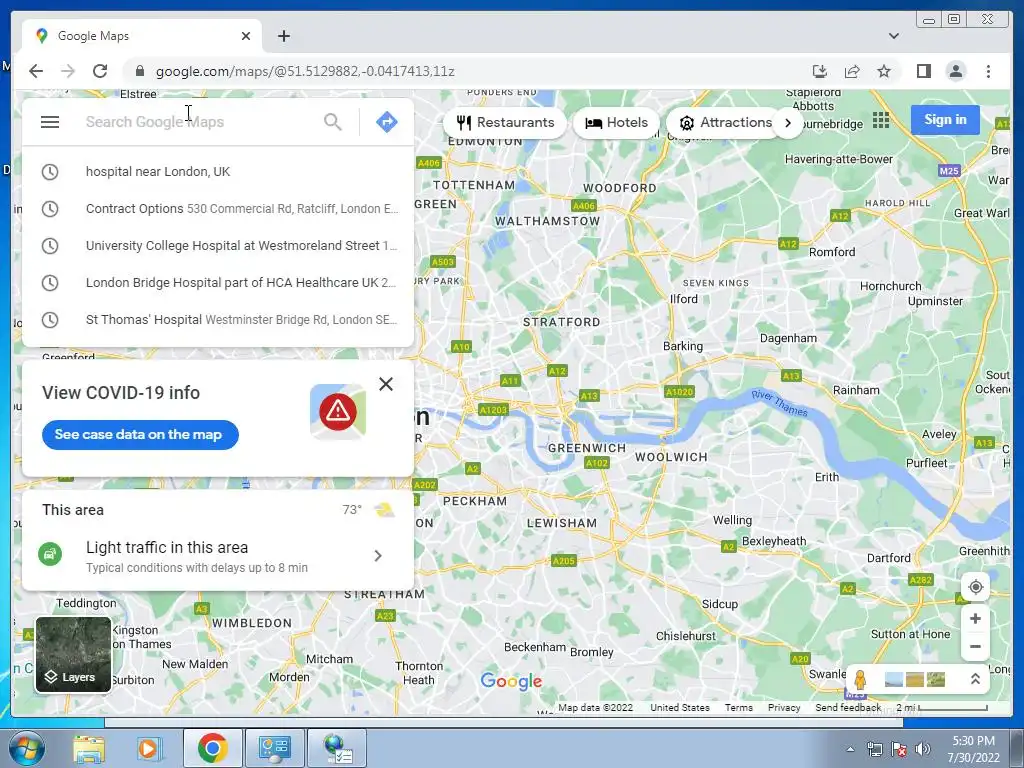The height and width of the screenshot is (768, 1024).
Task: Click the Chrome taskbar icon
Action: coord(212,748)
